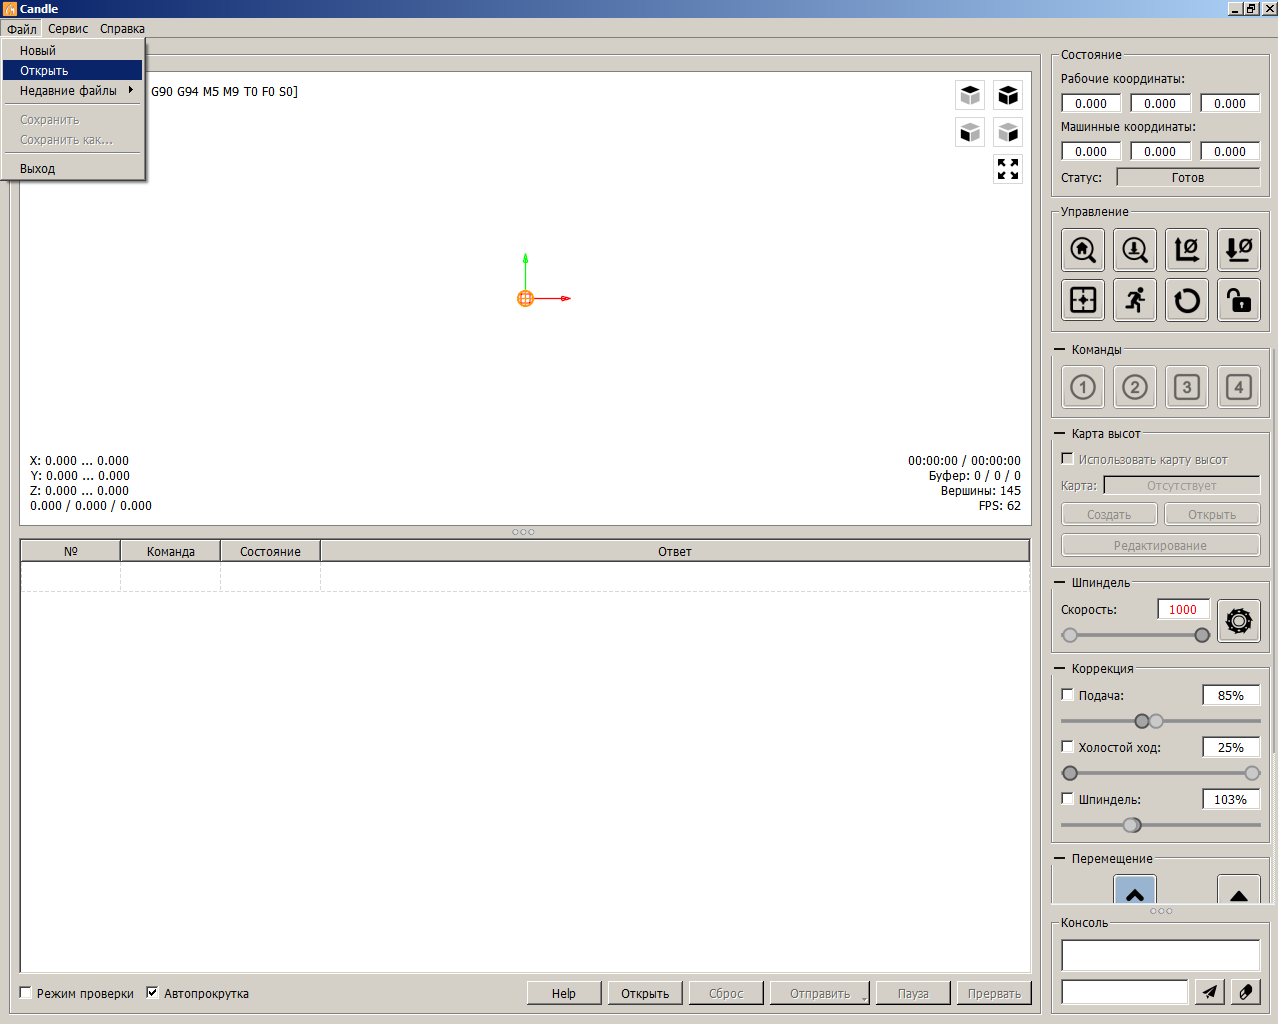Viewport: 1278px width, 1024px height.
Task: Click the running man safe position icon
Action: point(1135,300)
